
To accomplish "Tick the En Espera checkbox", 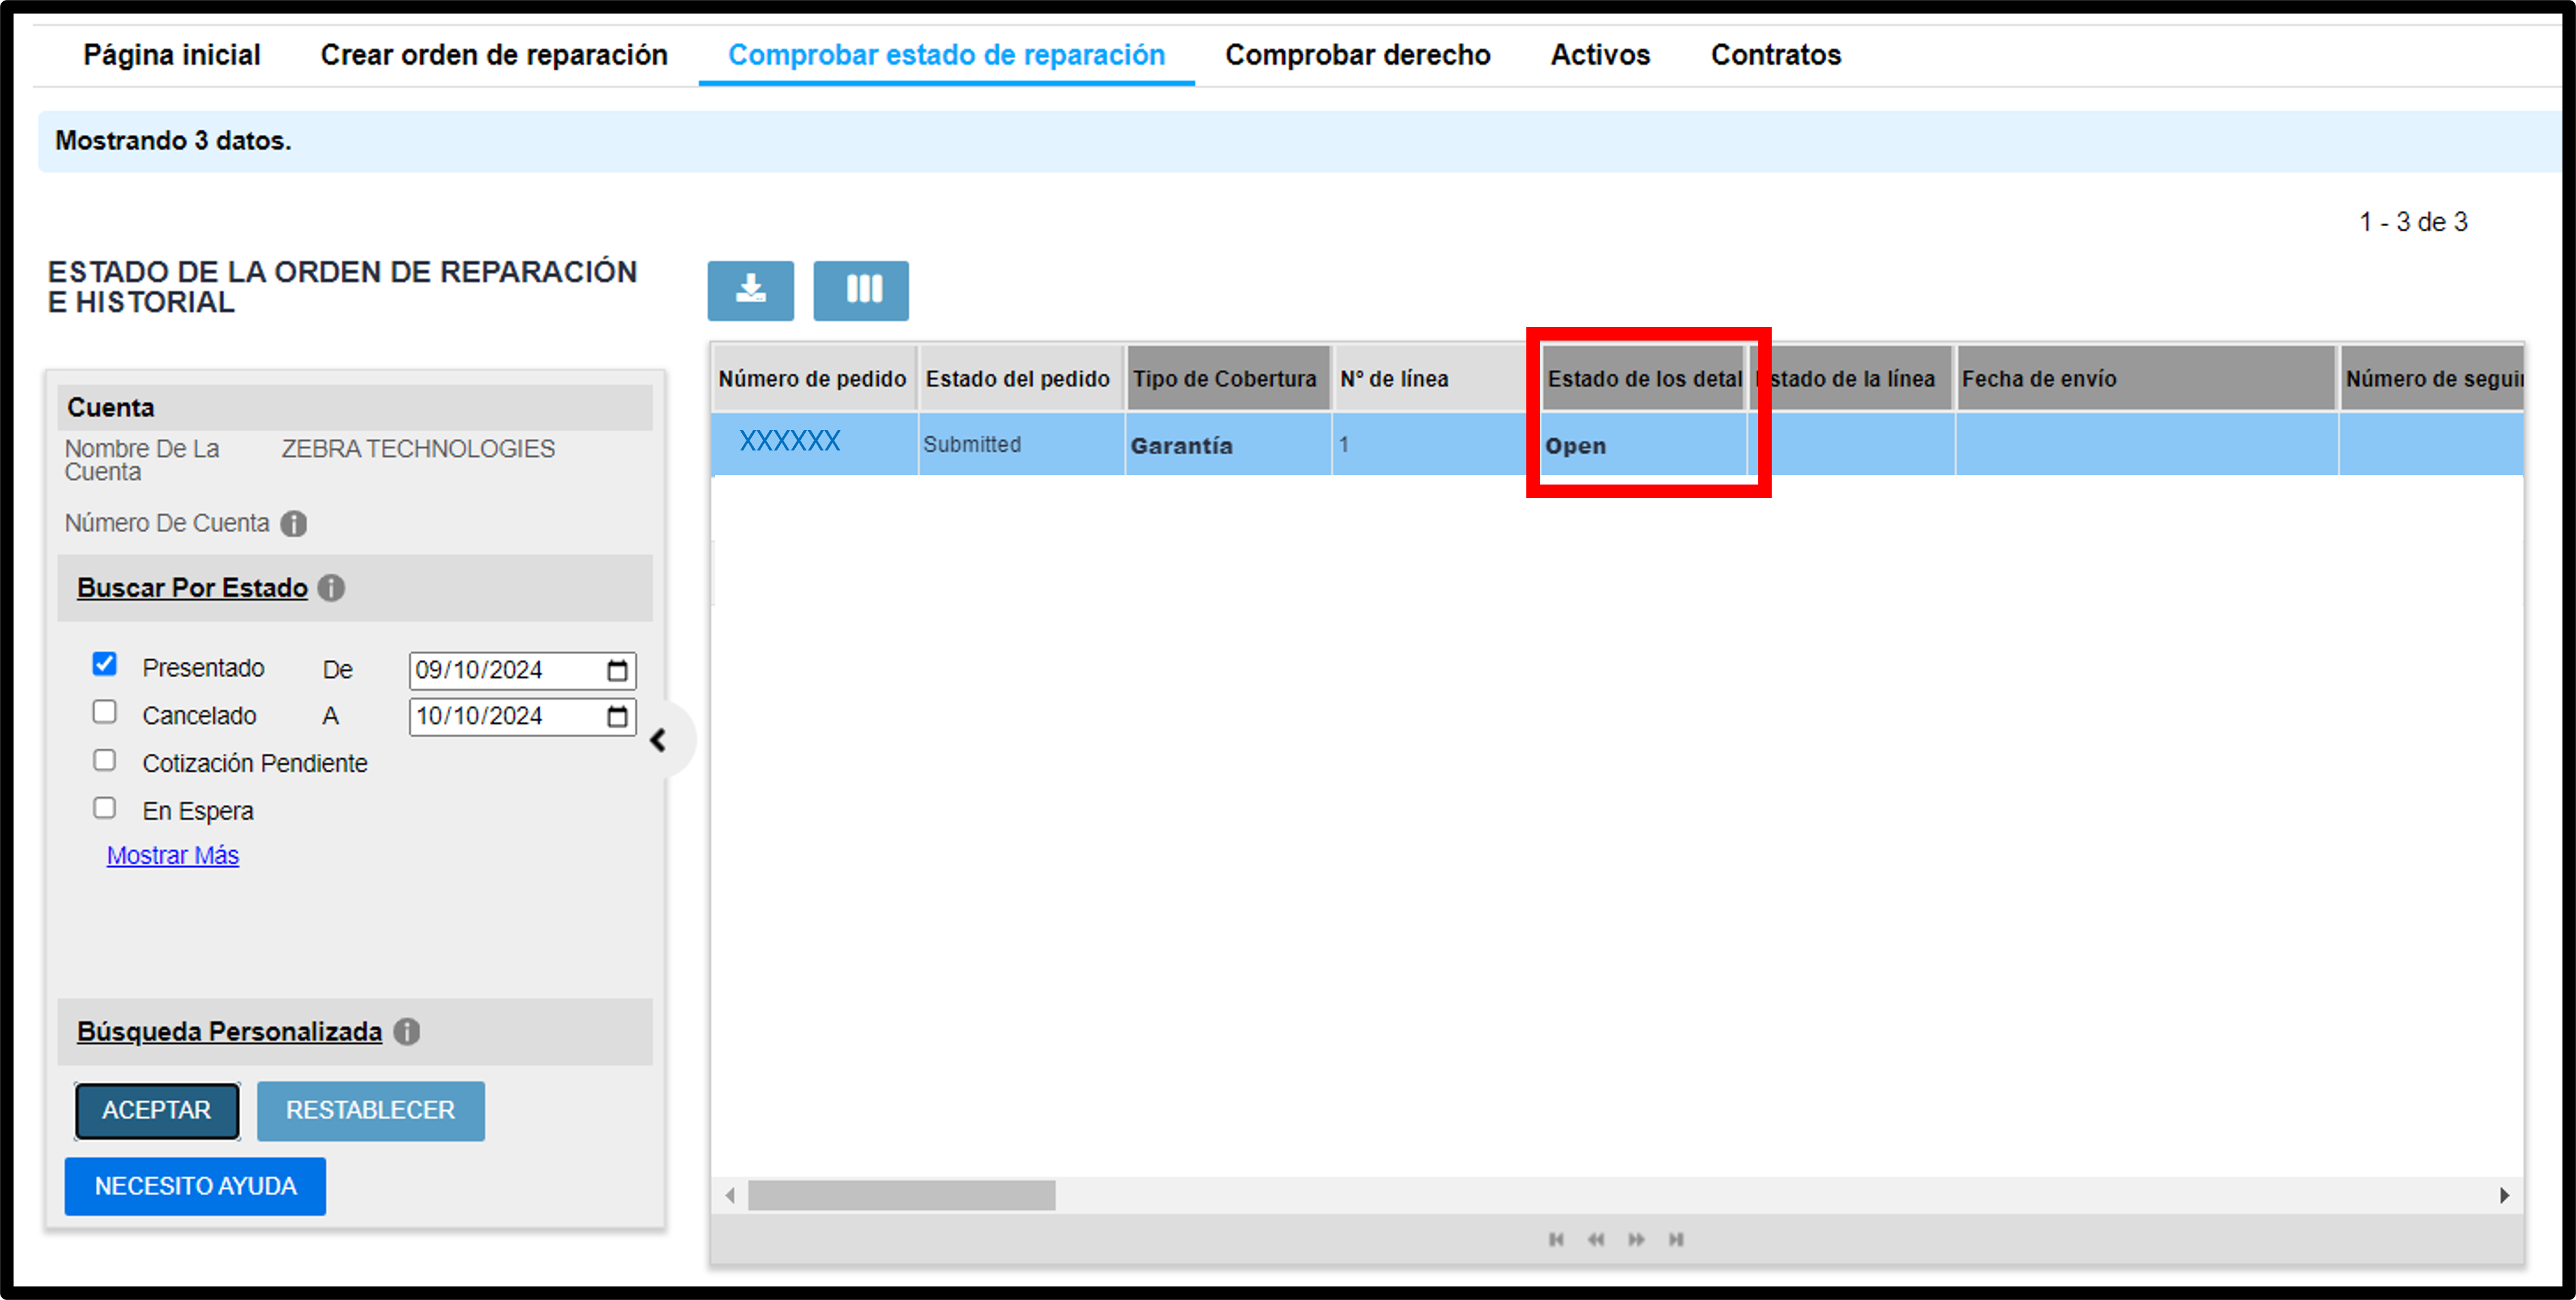I will (105, 808).
